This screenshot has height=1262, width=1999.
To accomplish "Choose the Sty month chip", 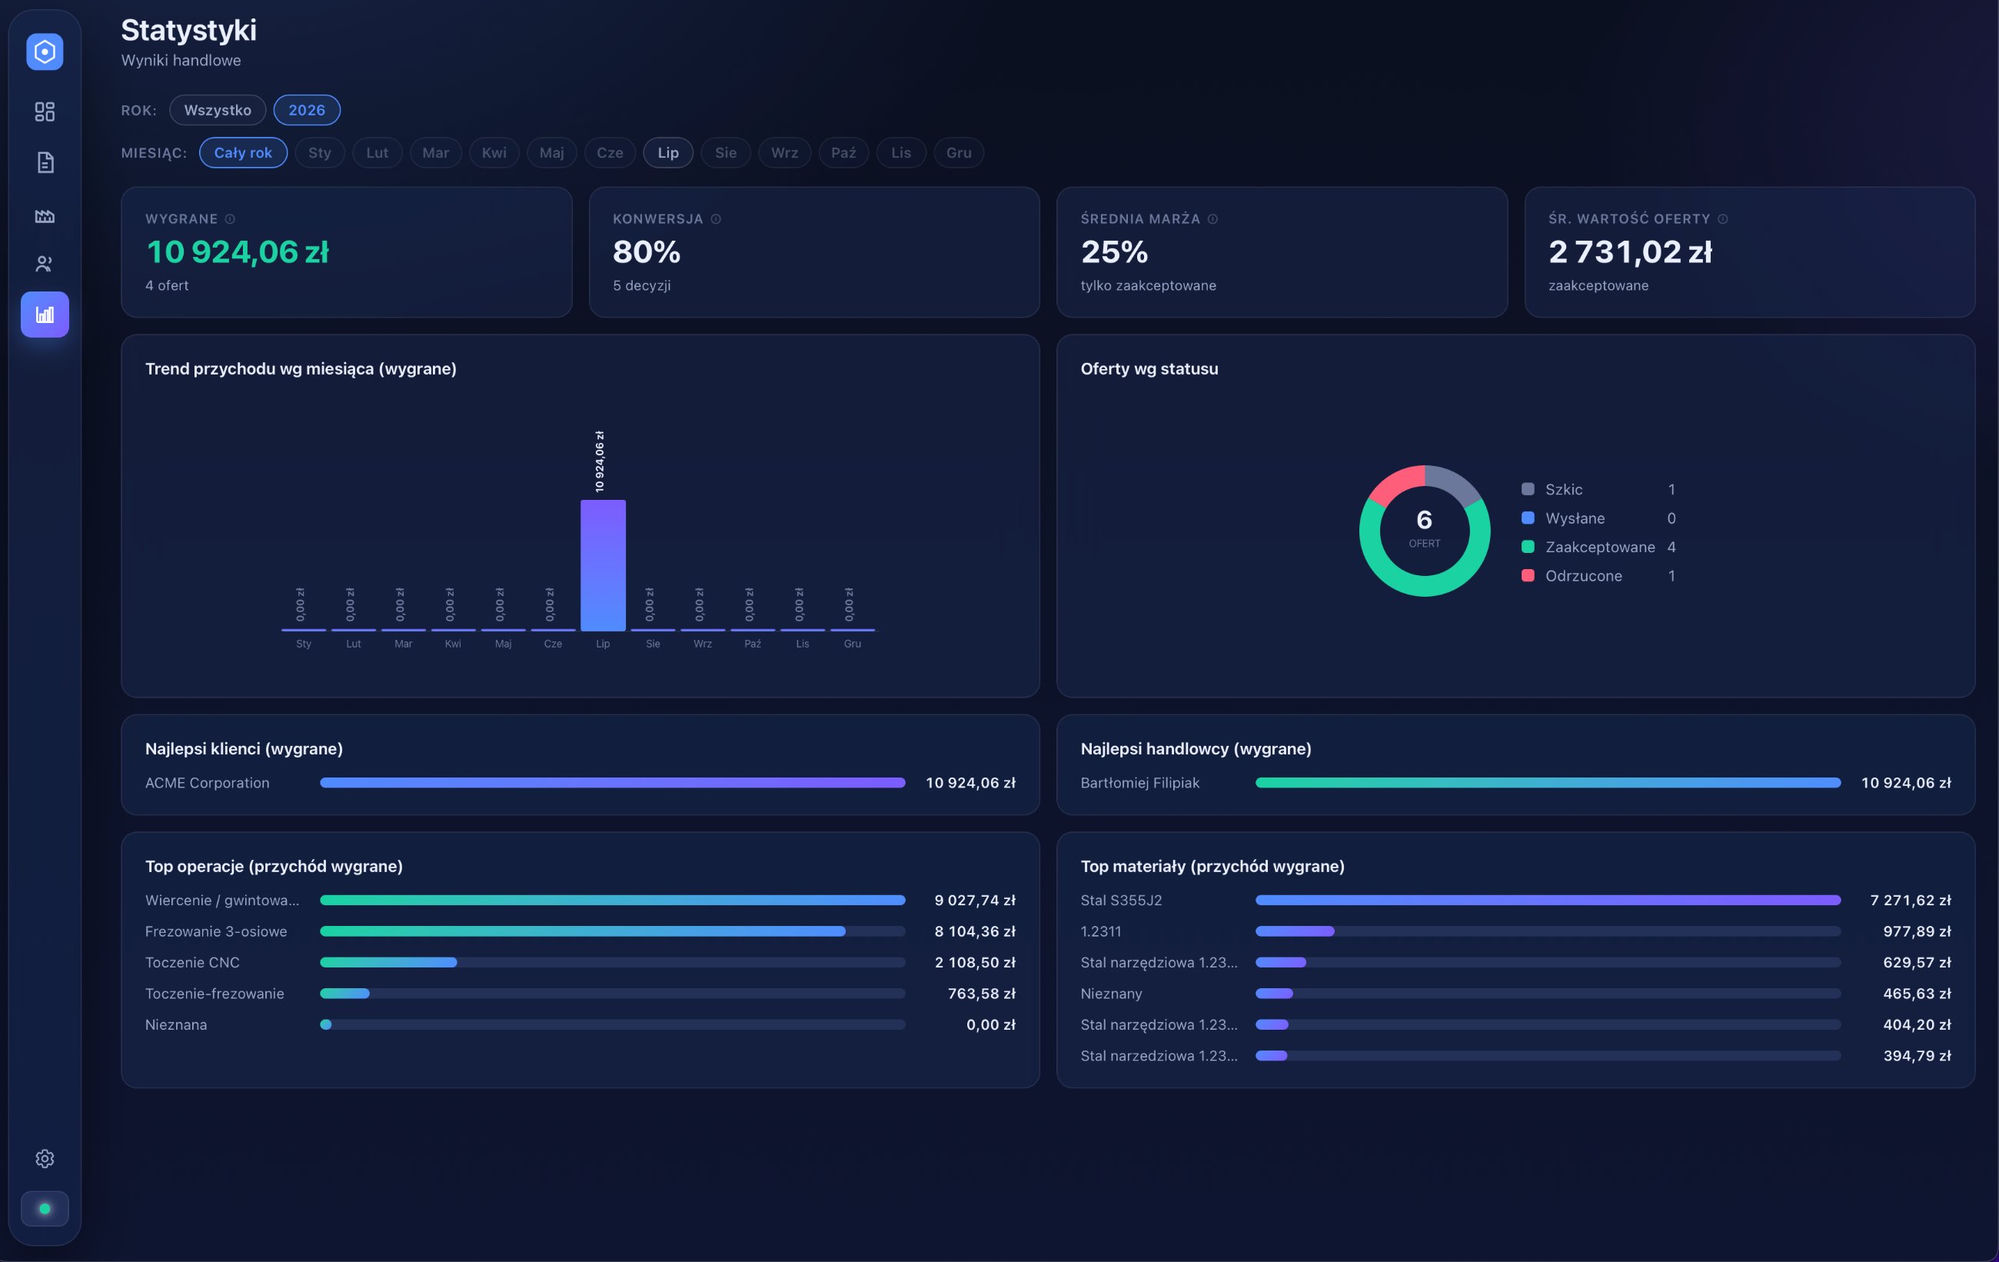I will click(x=320, y=152).
